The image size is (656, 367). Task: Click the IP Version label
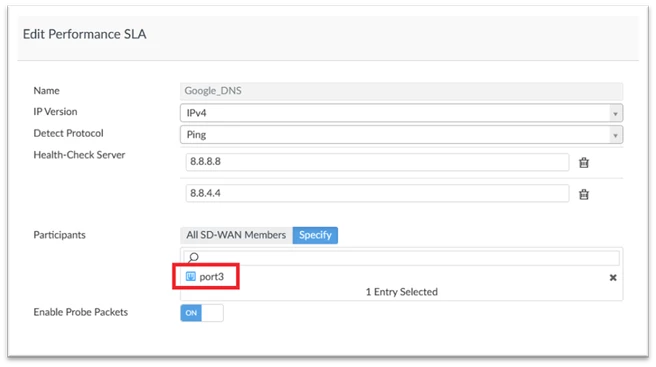[55, 111]
